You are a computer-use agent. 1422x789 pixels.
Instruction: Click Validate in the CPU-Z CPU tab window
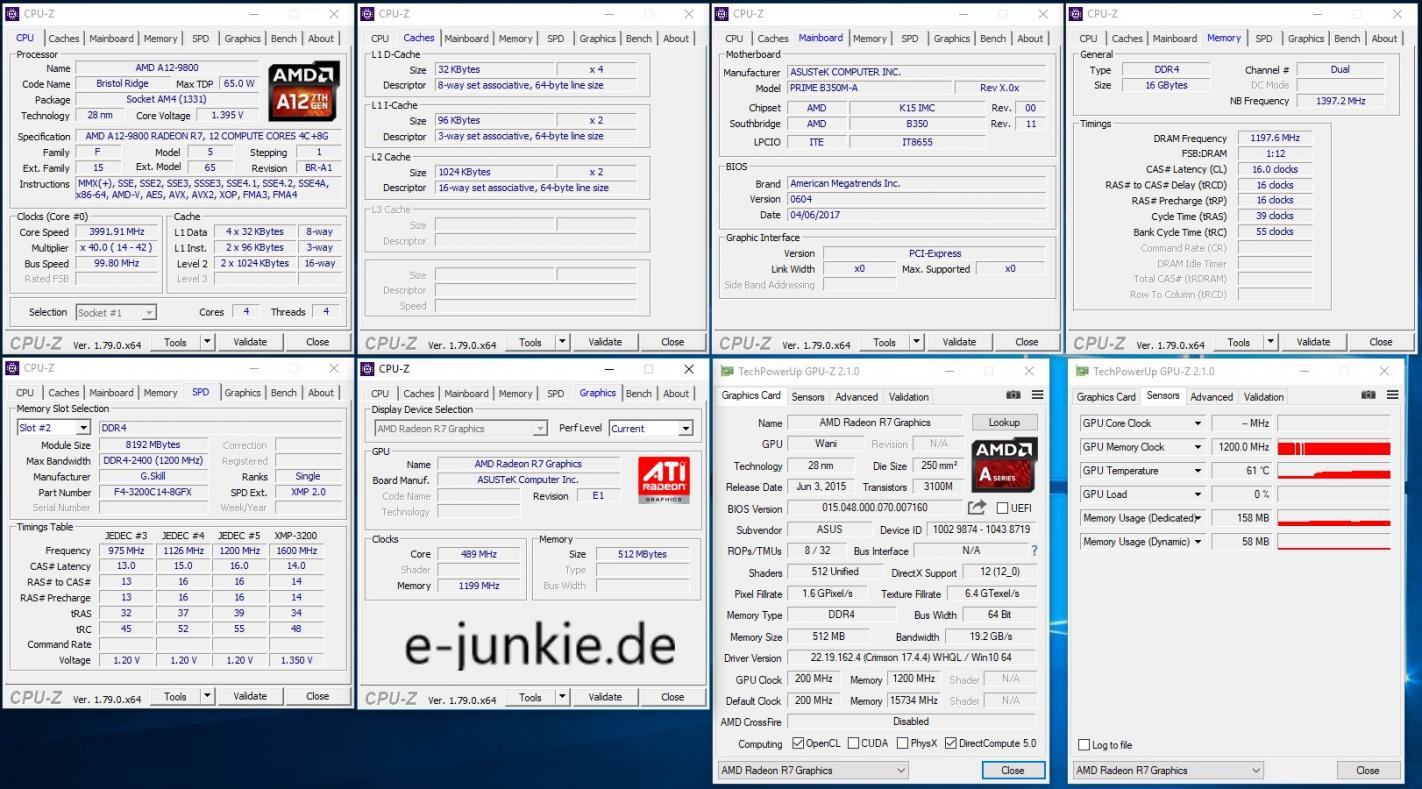point(250,342)
